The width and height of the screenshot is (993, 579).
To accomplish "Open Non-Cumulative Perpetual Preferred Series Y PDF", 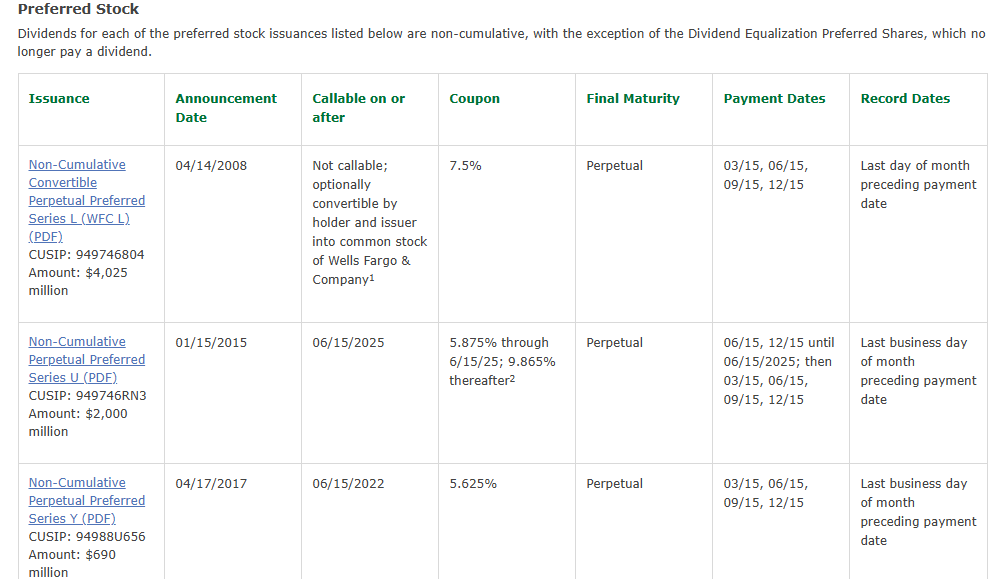I will (87, 500).
